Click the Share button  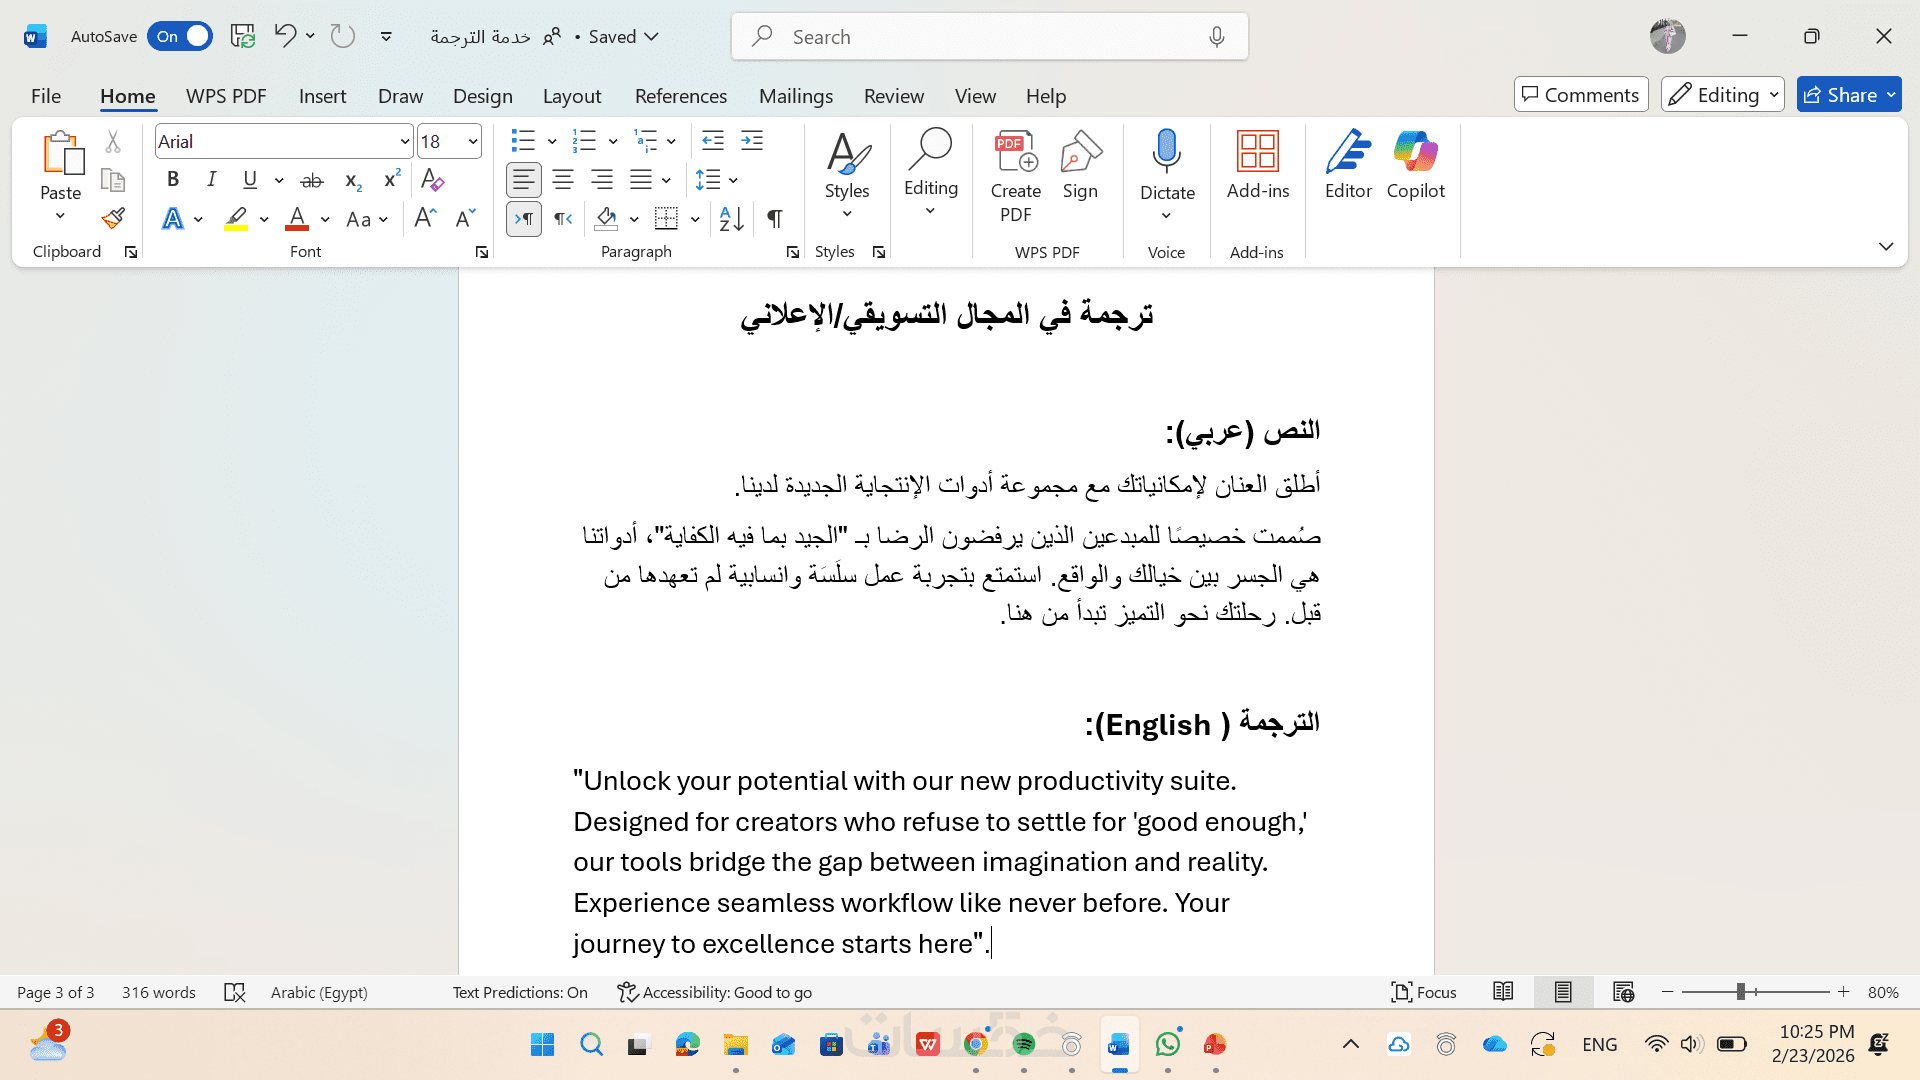pyautogui.click(x=1840, y=95)
